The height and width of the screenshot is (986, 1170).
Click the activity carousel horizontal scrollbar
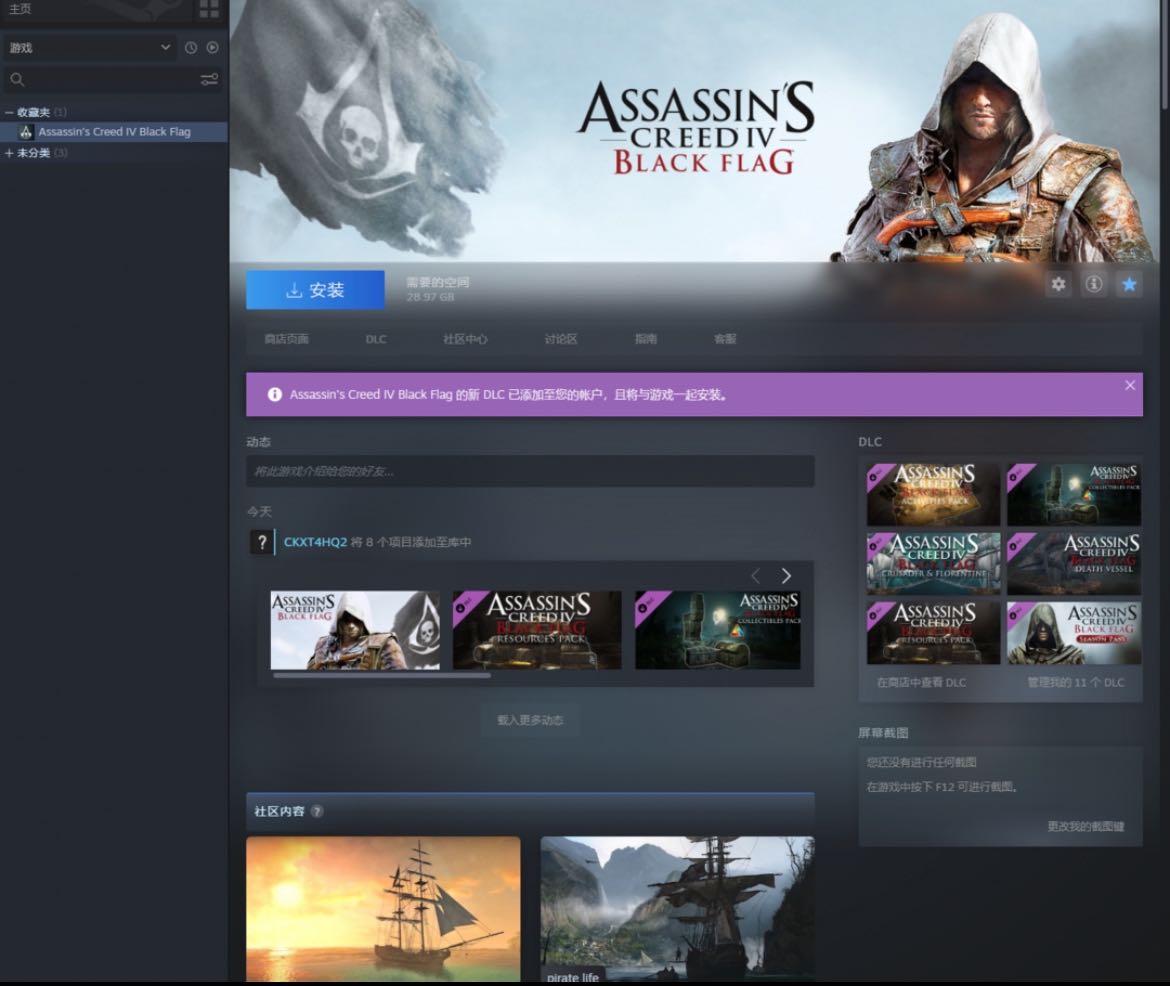[382, 675]
